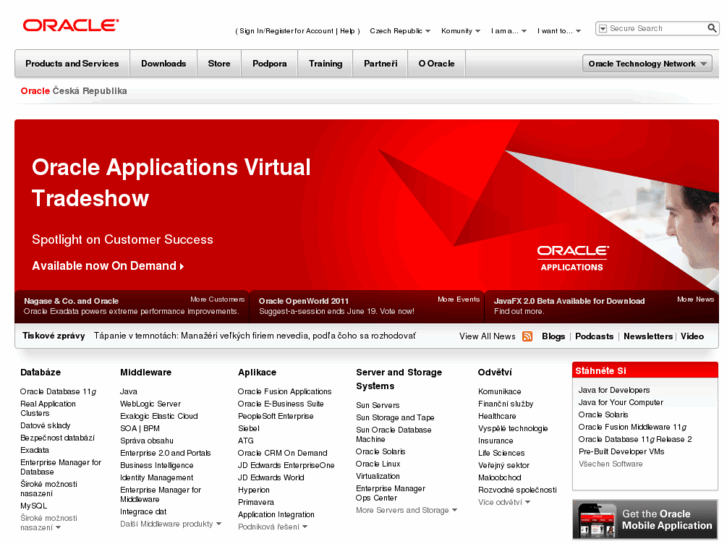Click 'Oracle Database 11g' link under Databáze

pyautogui.click(x=58, y=391)
